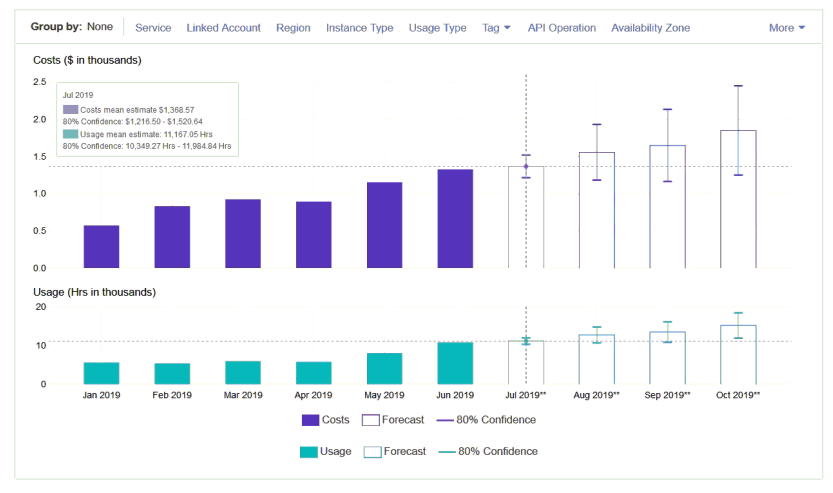Expand the More dropdown menu
This screenshot has width=833, height=493.
click(x=787, y=28)
